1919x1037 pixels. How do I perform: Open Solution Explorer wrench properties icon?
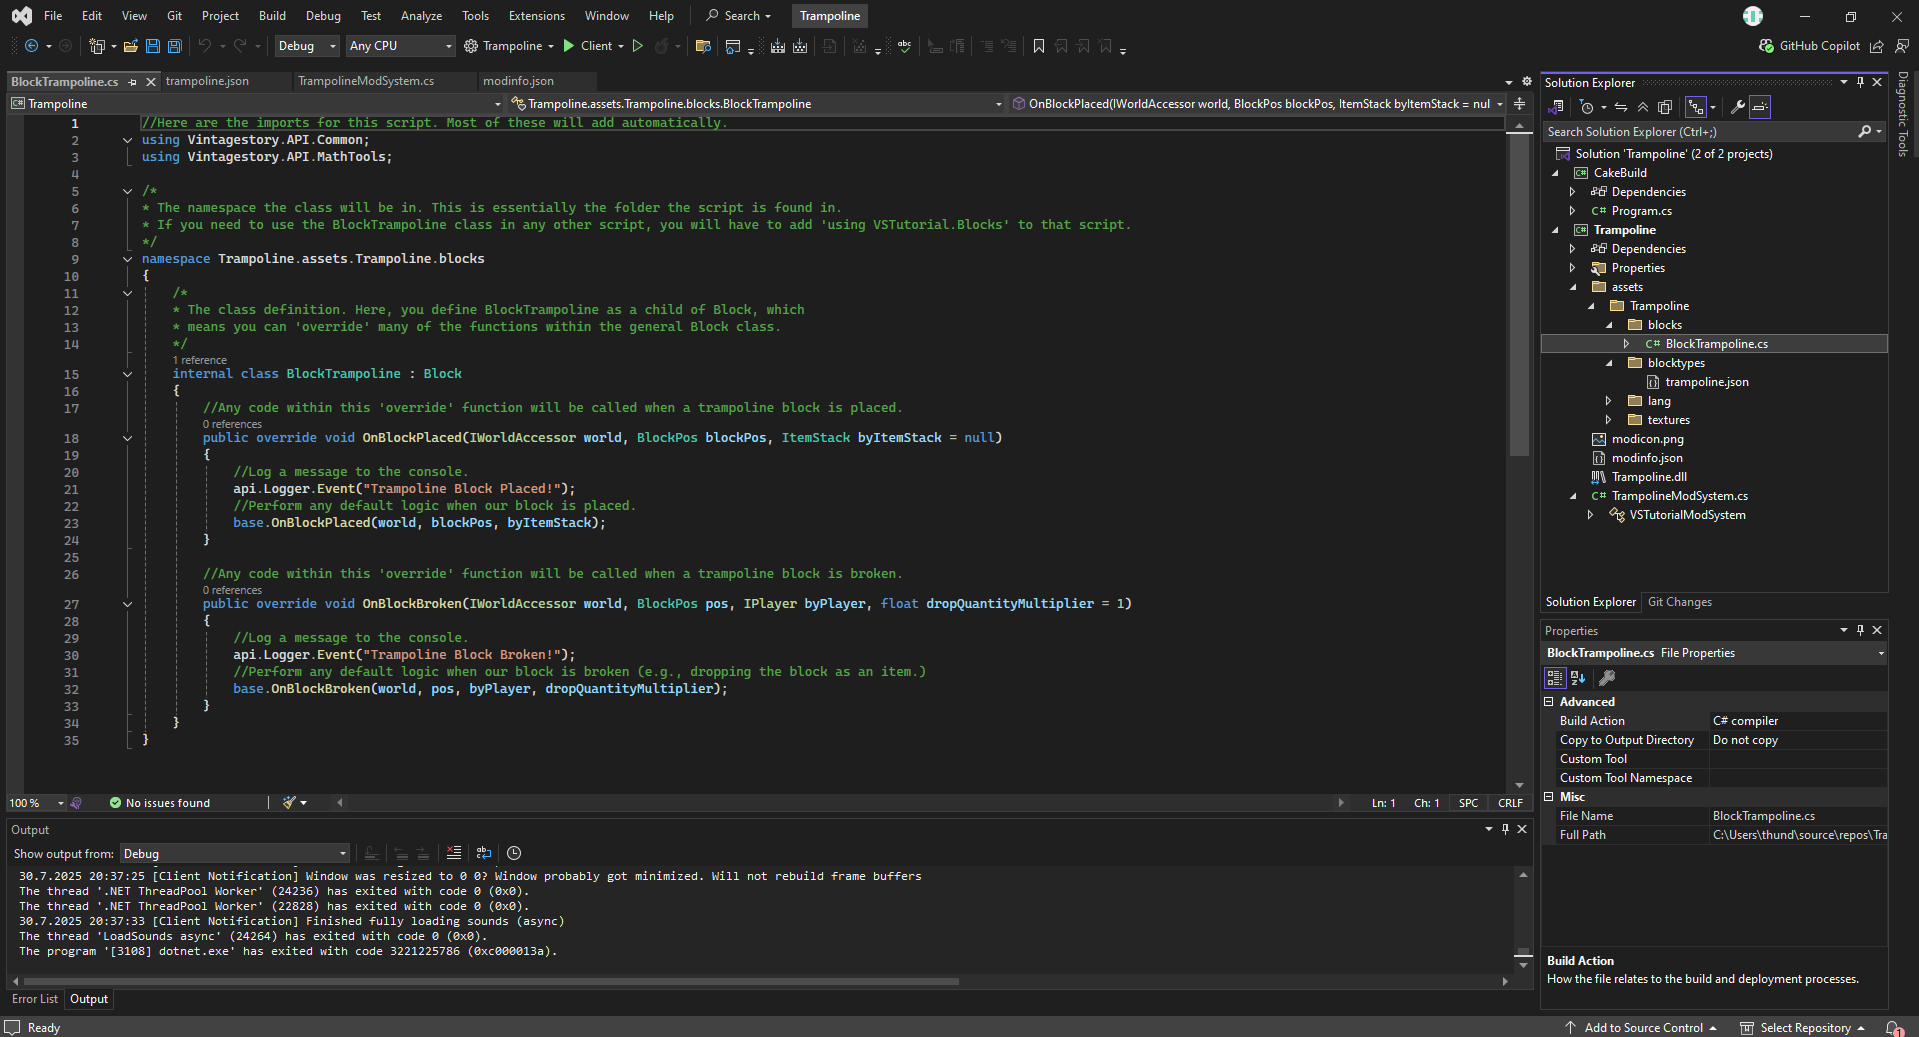pyautogui.click(x=1737, y=107)
